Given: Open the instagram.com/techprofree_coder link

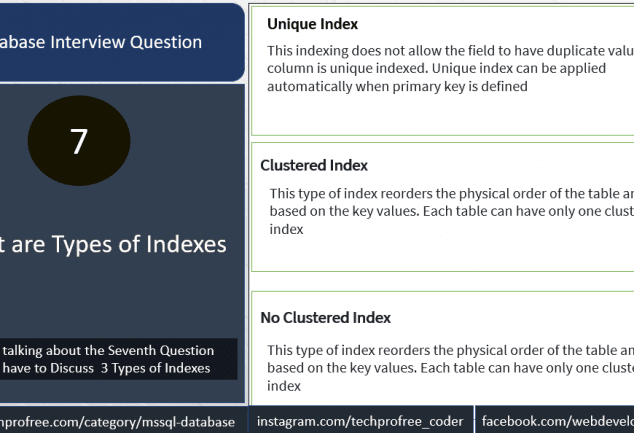Looking at the screenshot, I should click(x=360, y=421).
